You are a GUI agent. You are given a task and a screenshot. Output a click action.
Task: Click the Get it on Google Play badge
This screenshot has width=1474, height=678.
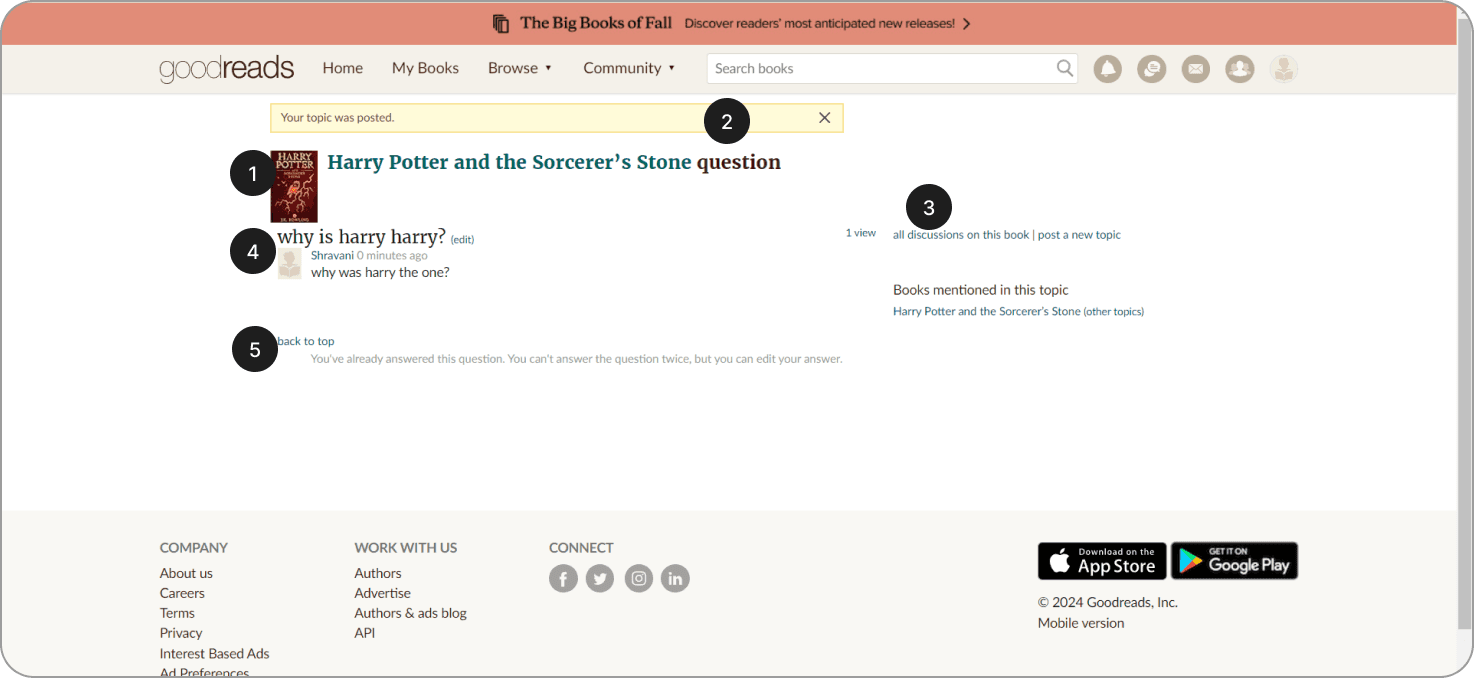(1234, 561)
